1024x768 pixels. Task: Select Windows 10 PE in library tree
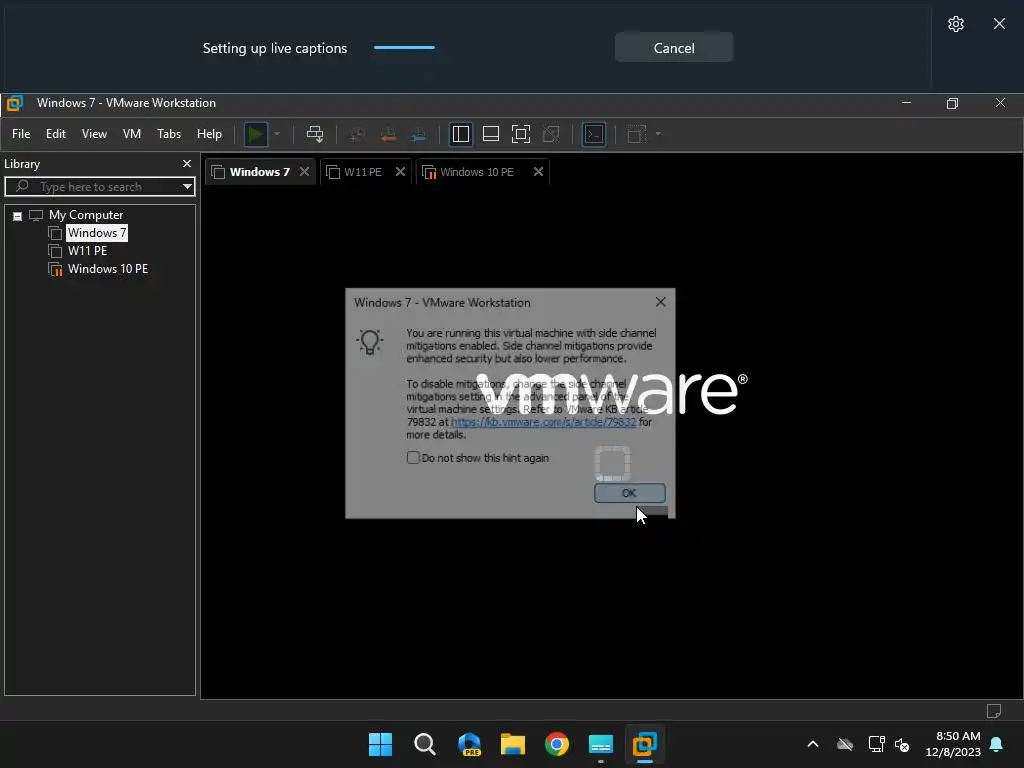[108, 269]
